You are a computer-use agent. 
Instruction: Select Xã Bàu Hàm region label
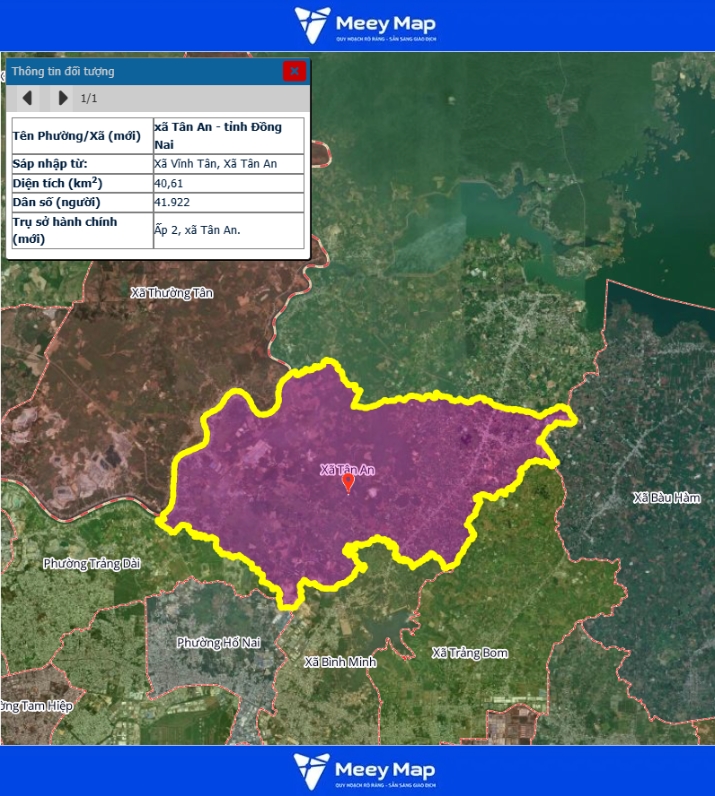pyautogui.click(x=667, y=497)
